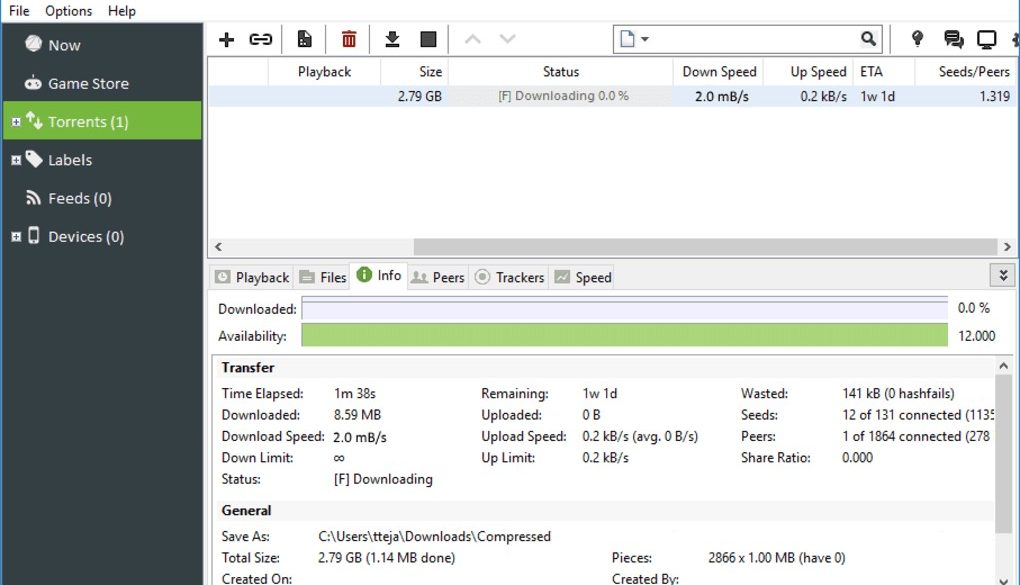Screen dimensions: 1020x585
Task: Stop the torrent with the square icon
Action: click(x=428, y=39)
